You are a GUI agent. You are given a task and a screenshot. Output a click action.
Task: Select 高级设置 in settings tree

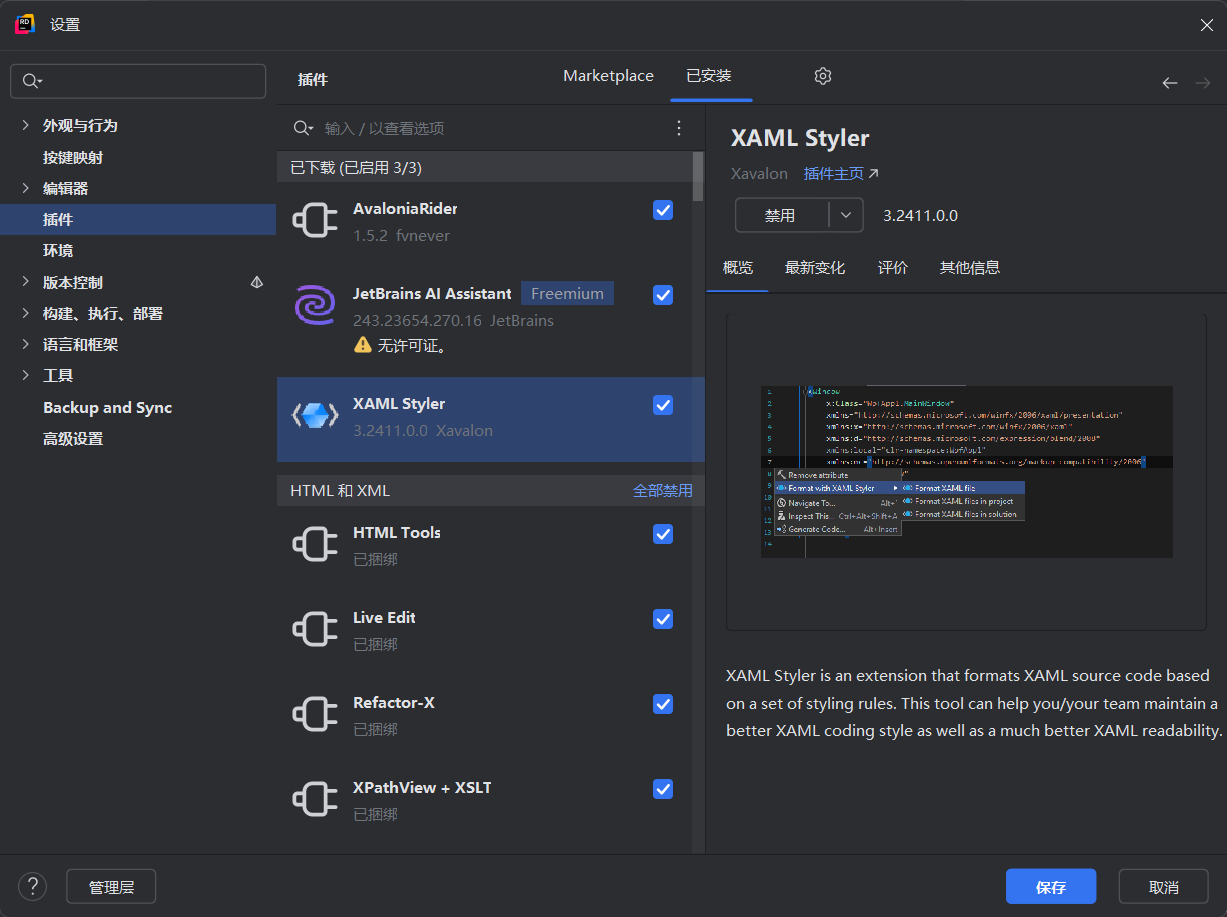coord(73,438)
